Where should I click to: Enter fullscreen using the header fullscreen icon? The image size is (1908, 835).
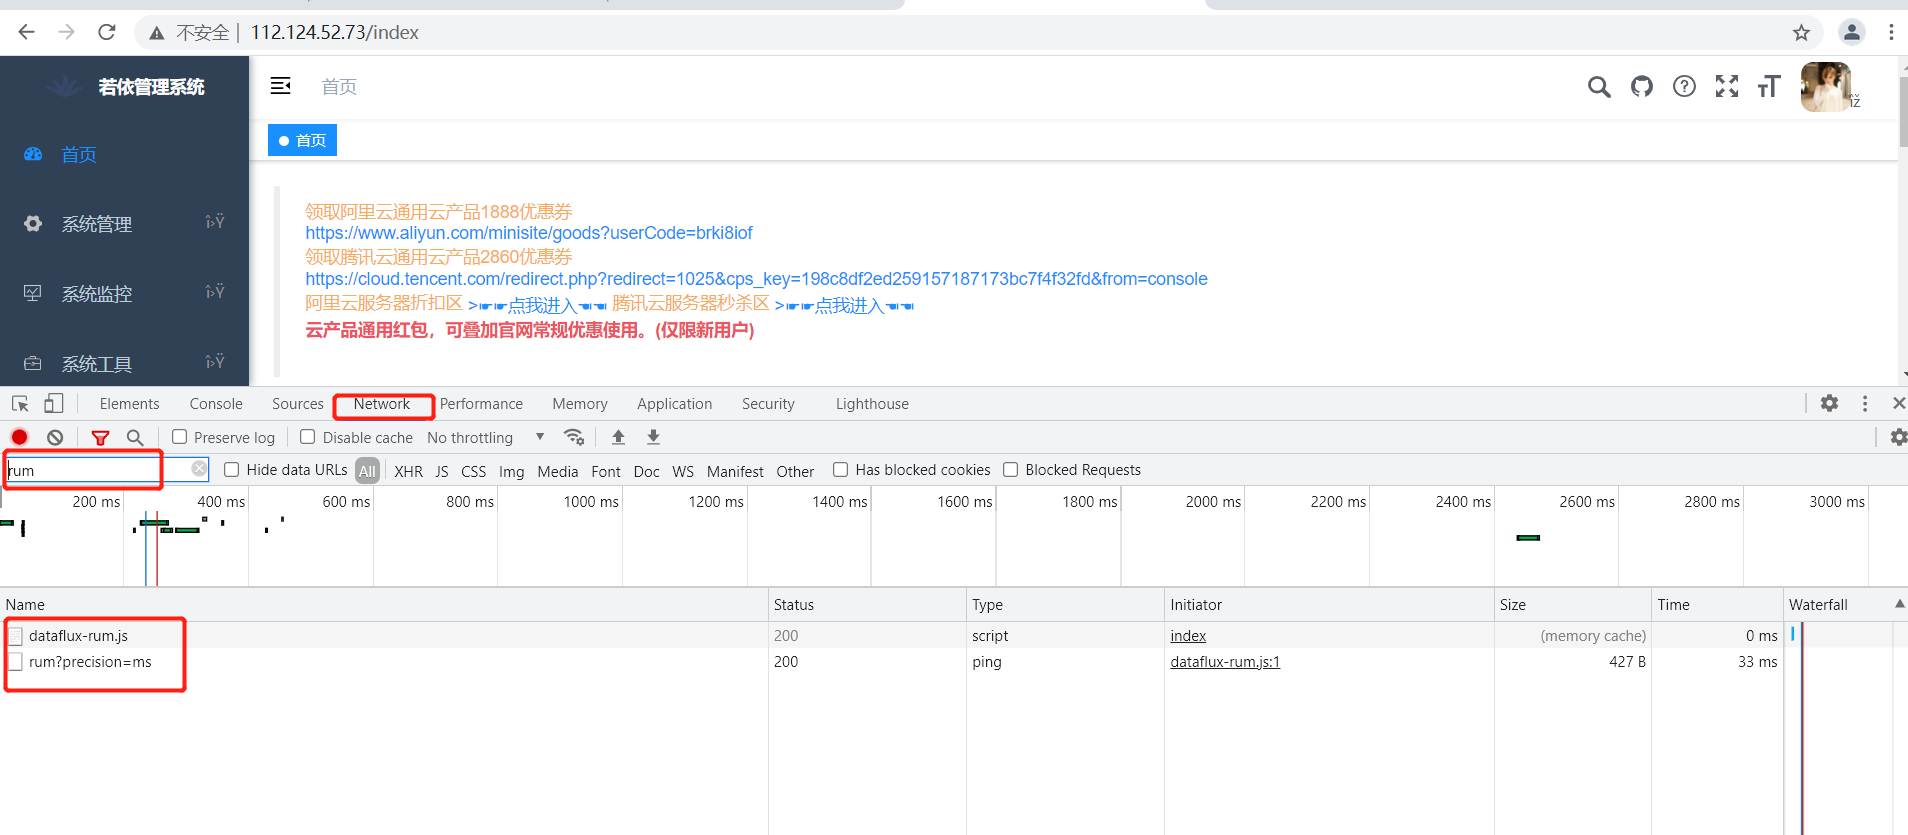coord(1726,87)
